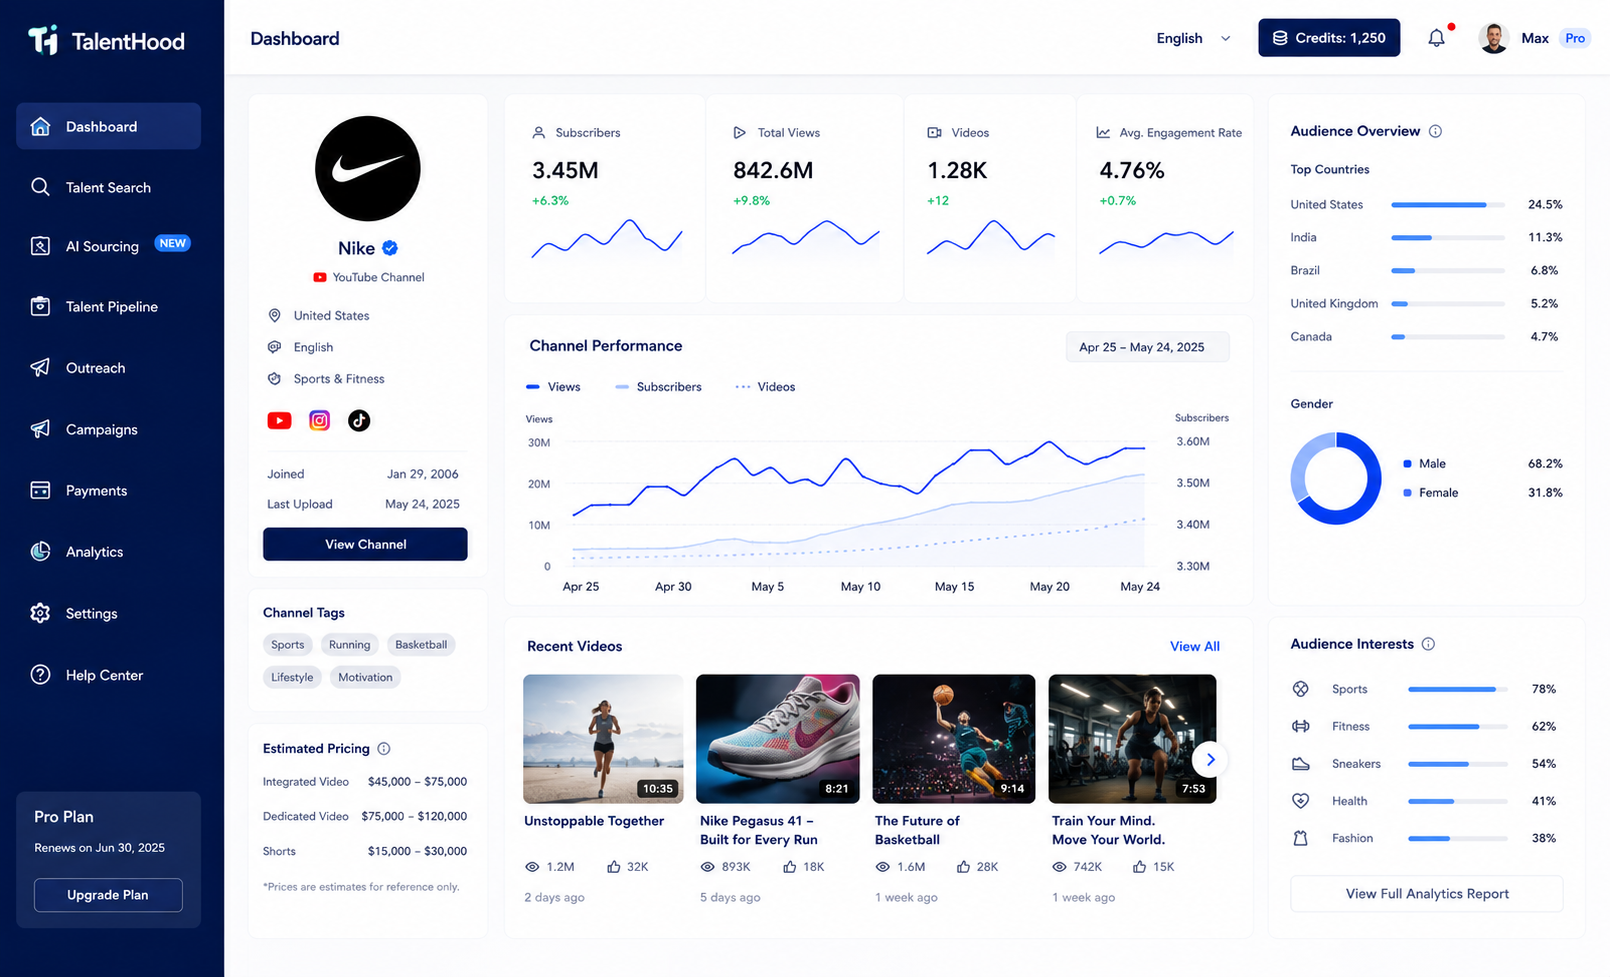The image size is (1610, 977).
Task: Open Unstoppable Together video thumbnail
Action: tap(603, 738)
